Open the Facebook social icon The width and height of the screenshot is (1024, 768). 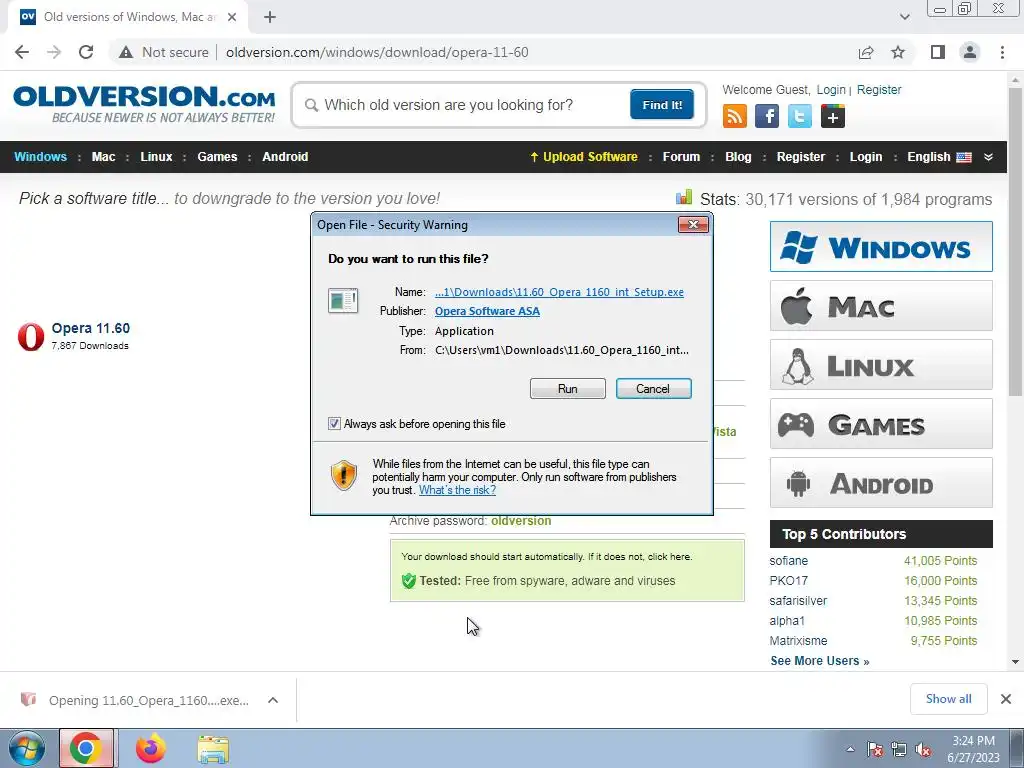pos(767,116)
